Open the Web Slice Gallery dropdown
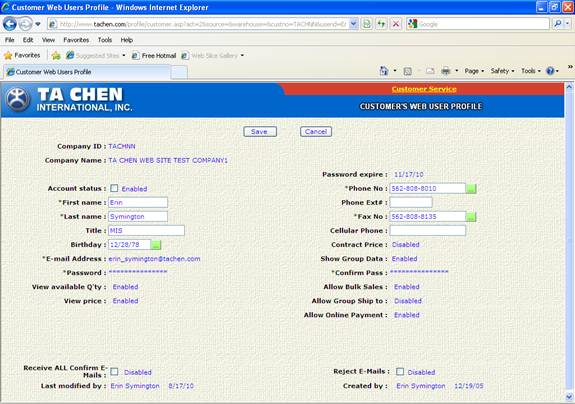This screenshot has width=575, height=404. 242,56
